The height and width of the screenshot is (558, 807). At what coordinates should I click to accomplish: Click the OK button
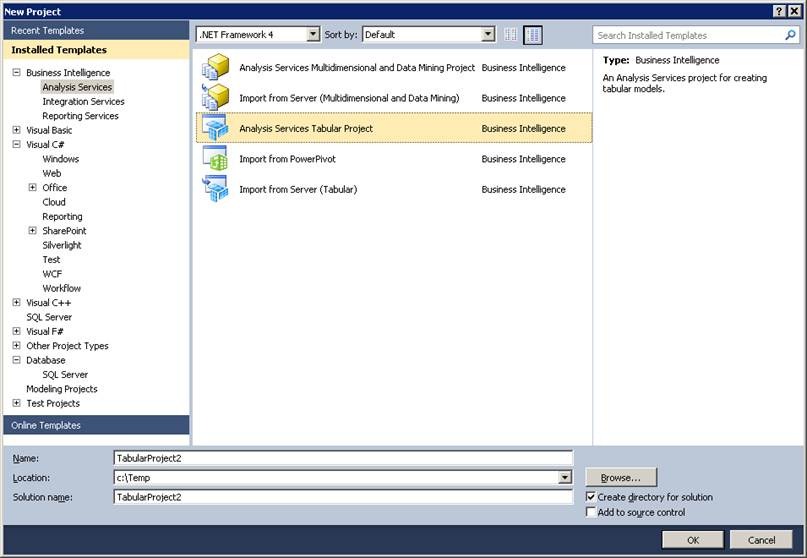tap(693, 540)
